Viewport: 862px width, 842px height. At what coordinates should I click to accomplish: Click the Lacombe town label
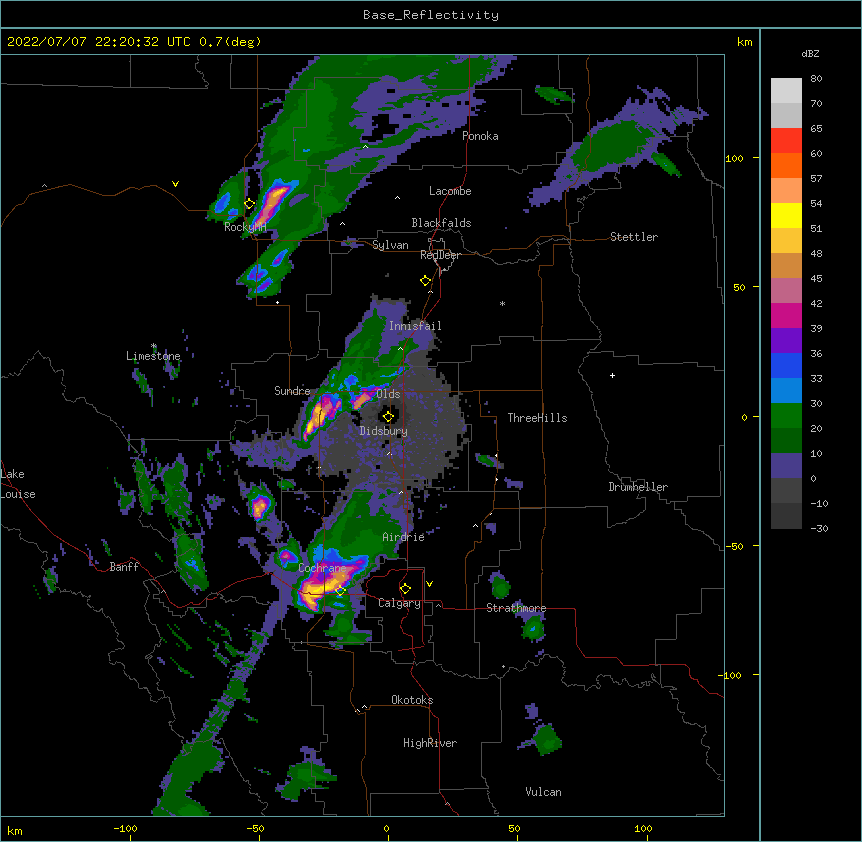pyautogui.click(x=450, y=191)
